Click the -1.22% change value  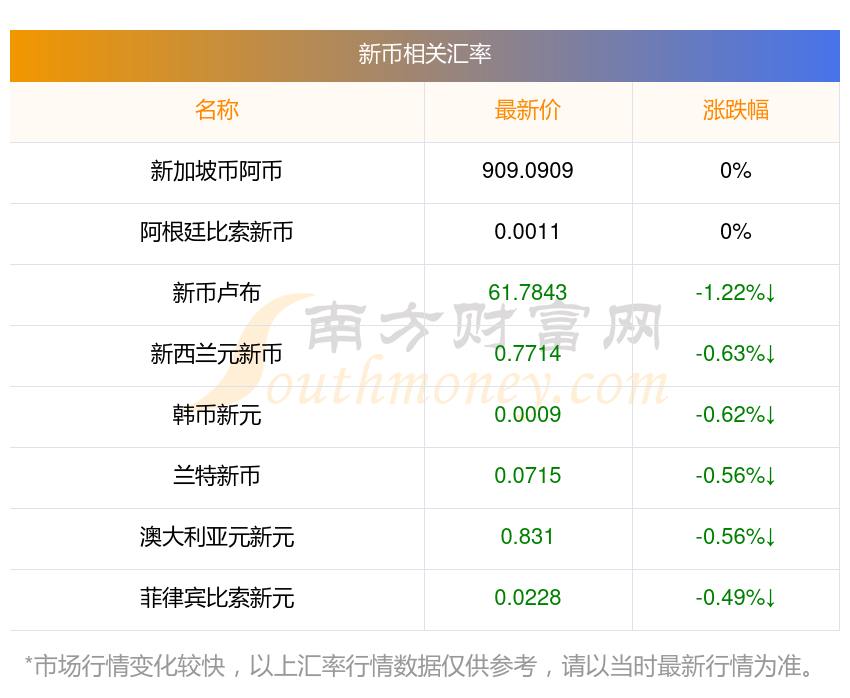click(x=736, y=293)
